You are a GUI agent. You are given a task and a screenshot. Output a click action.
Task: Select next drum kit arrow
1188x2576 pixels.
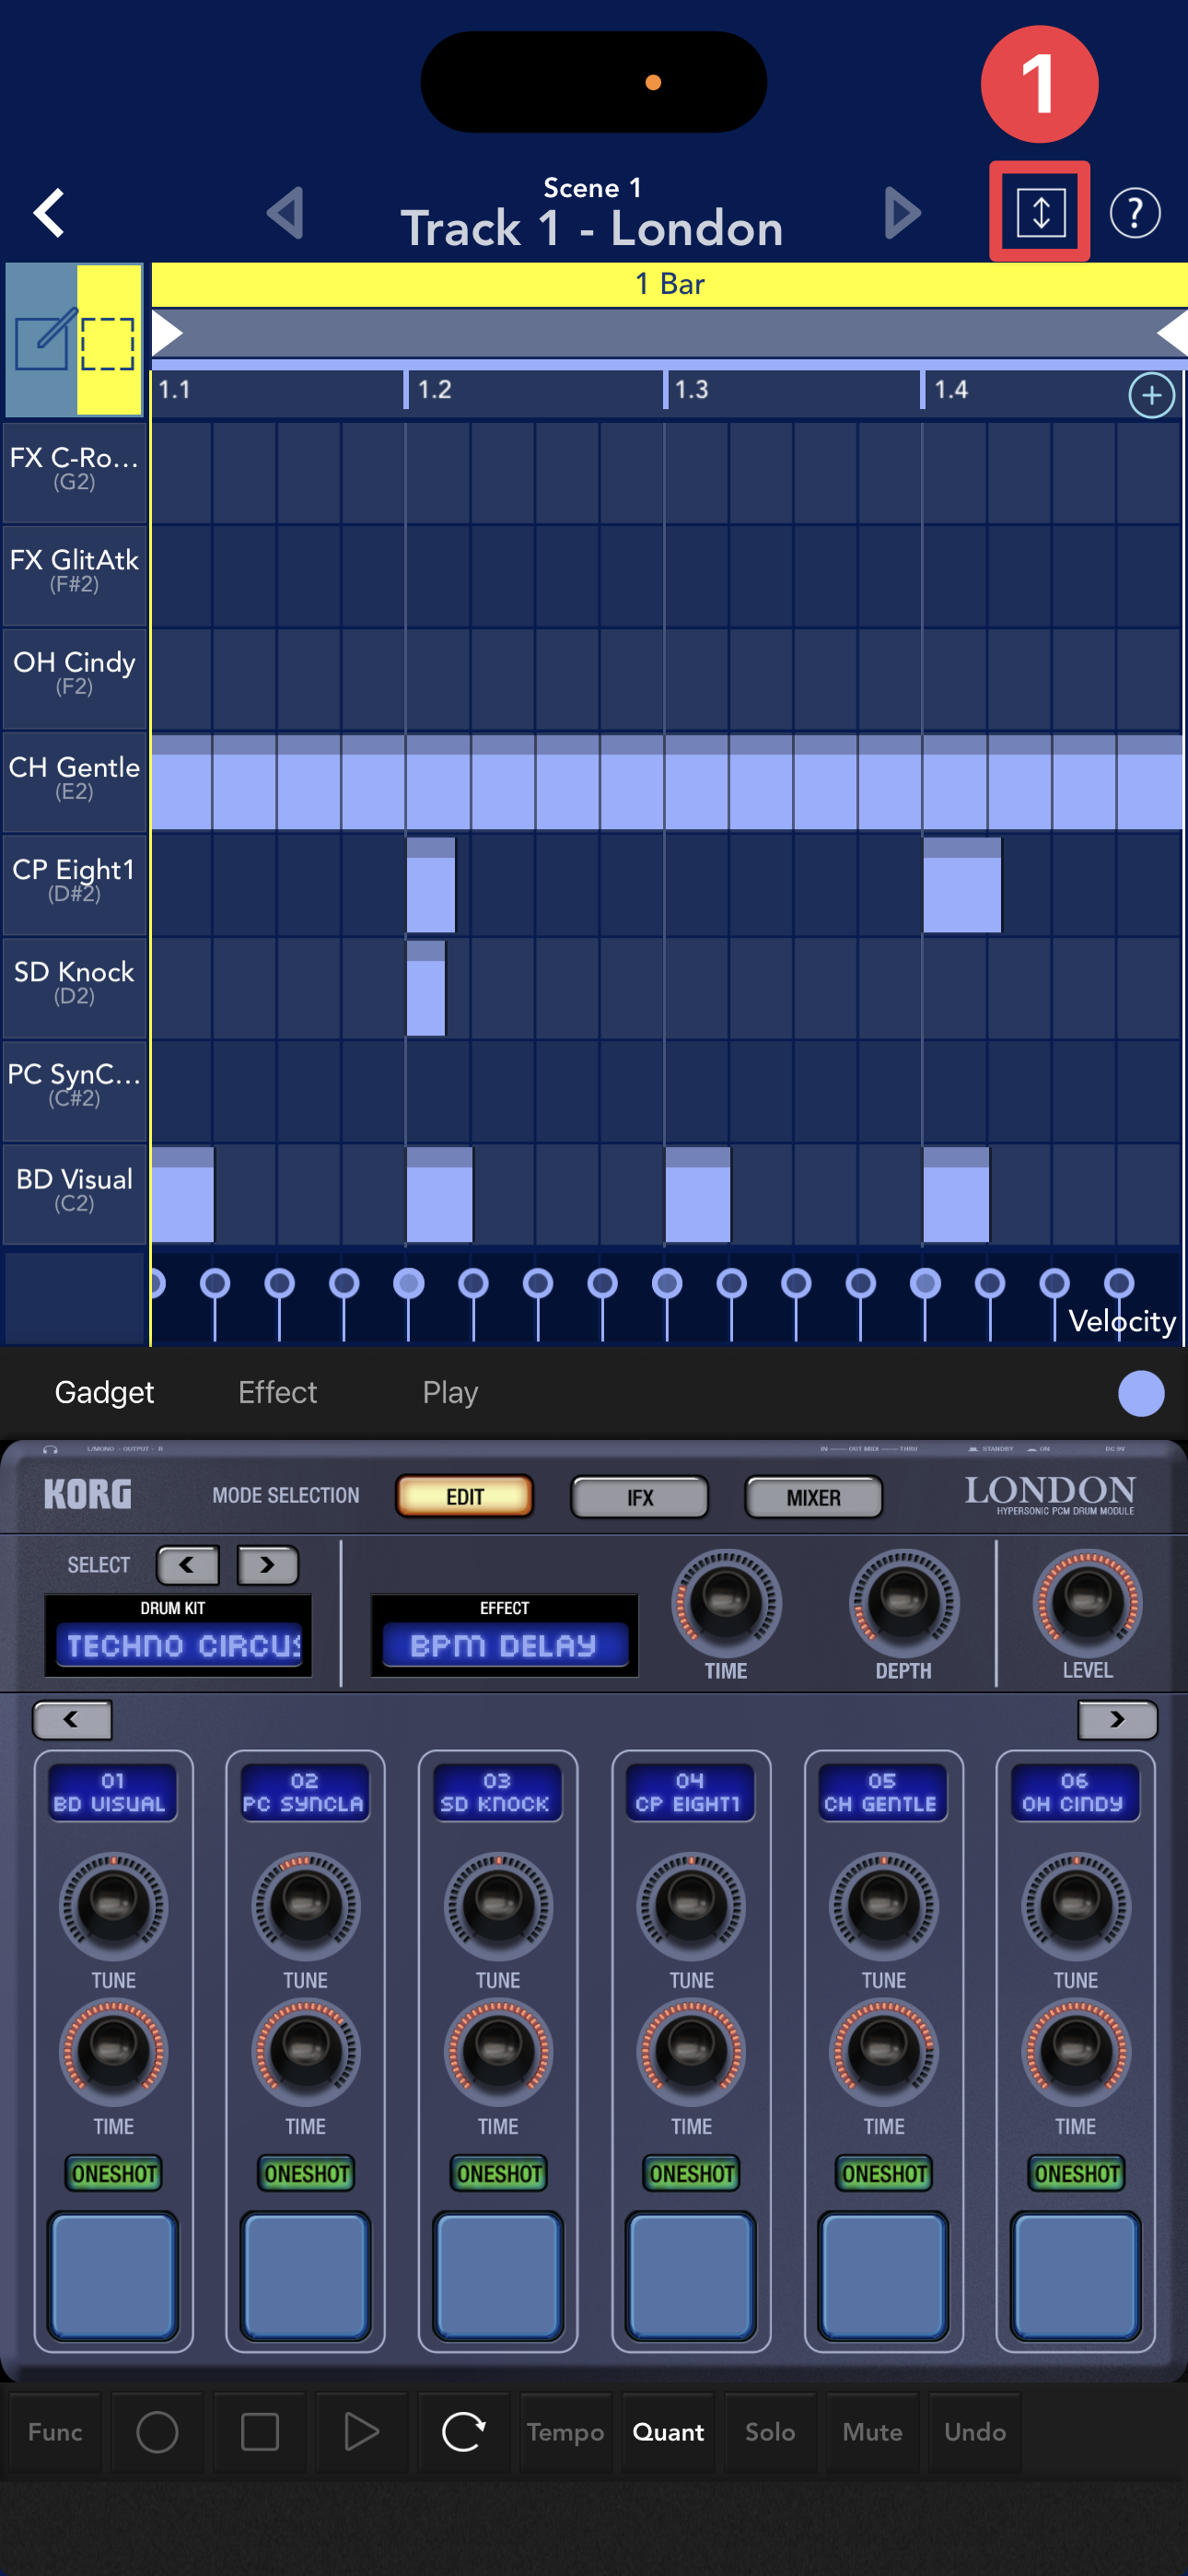tap(267, 1565)
